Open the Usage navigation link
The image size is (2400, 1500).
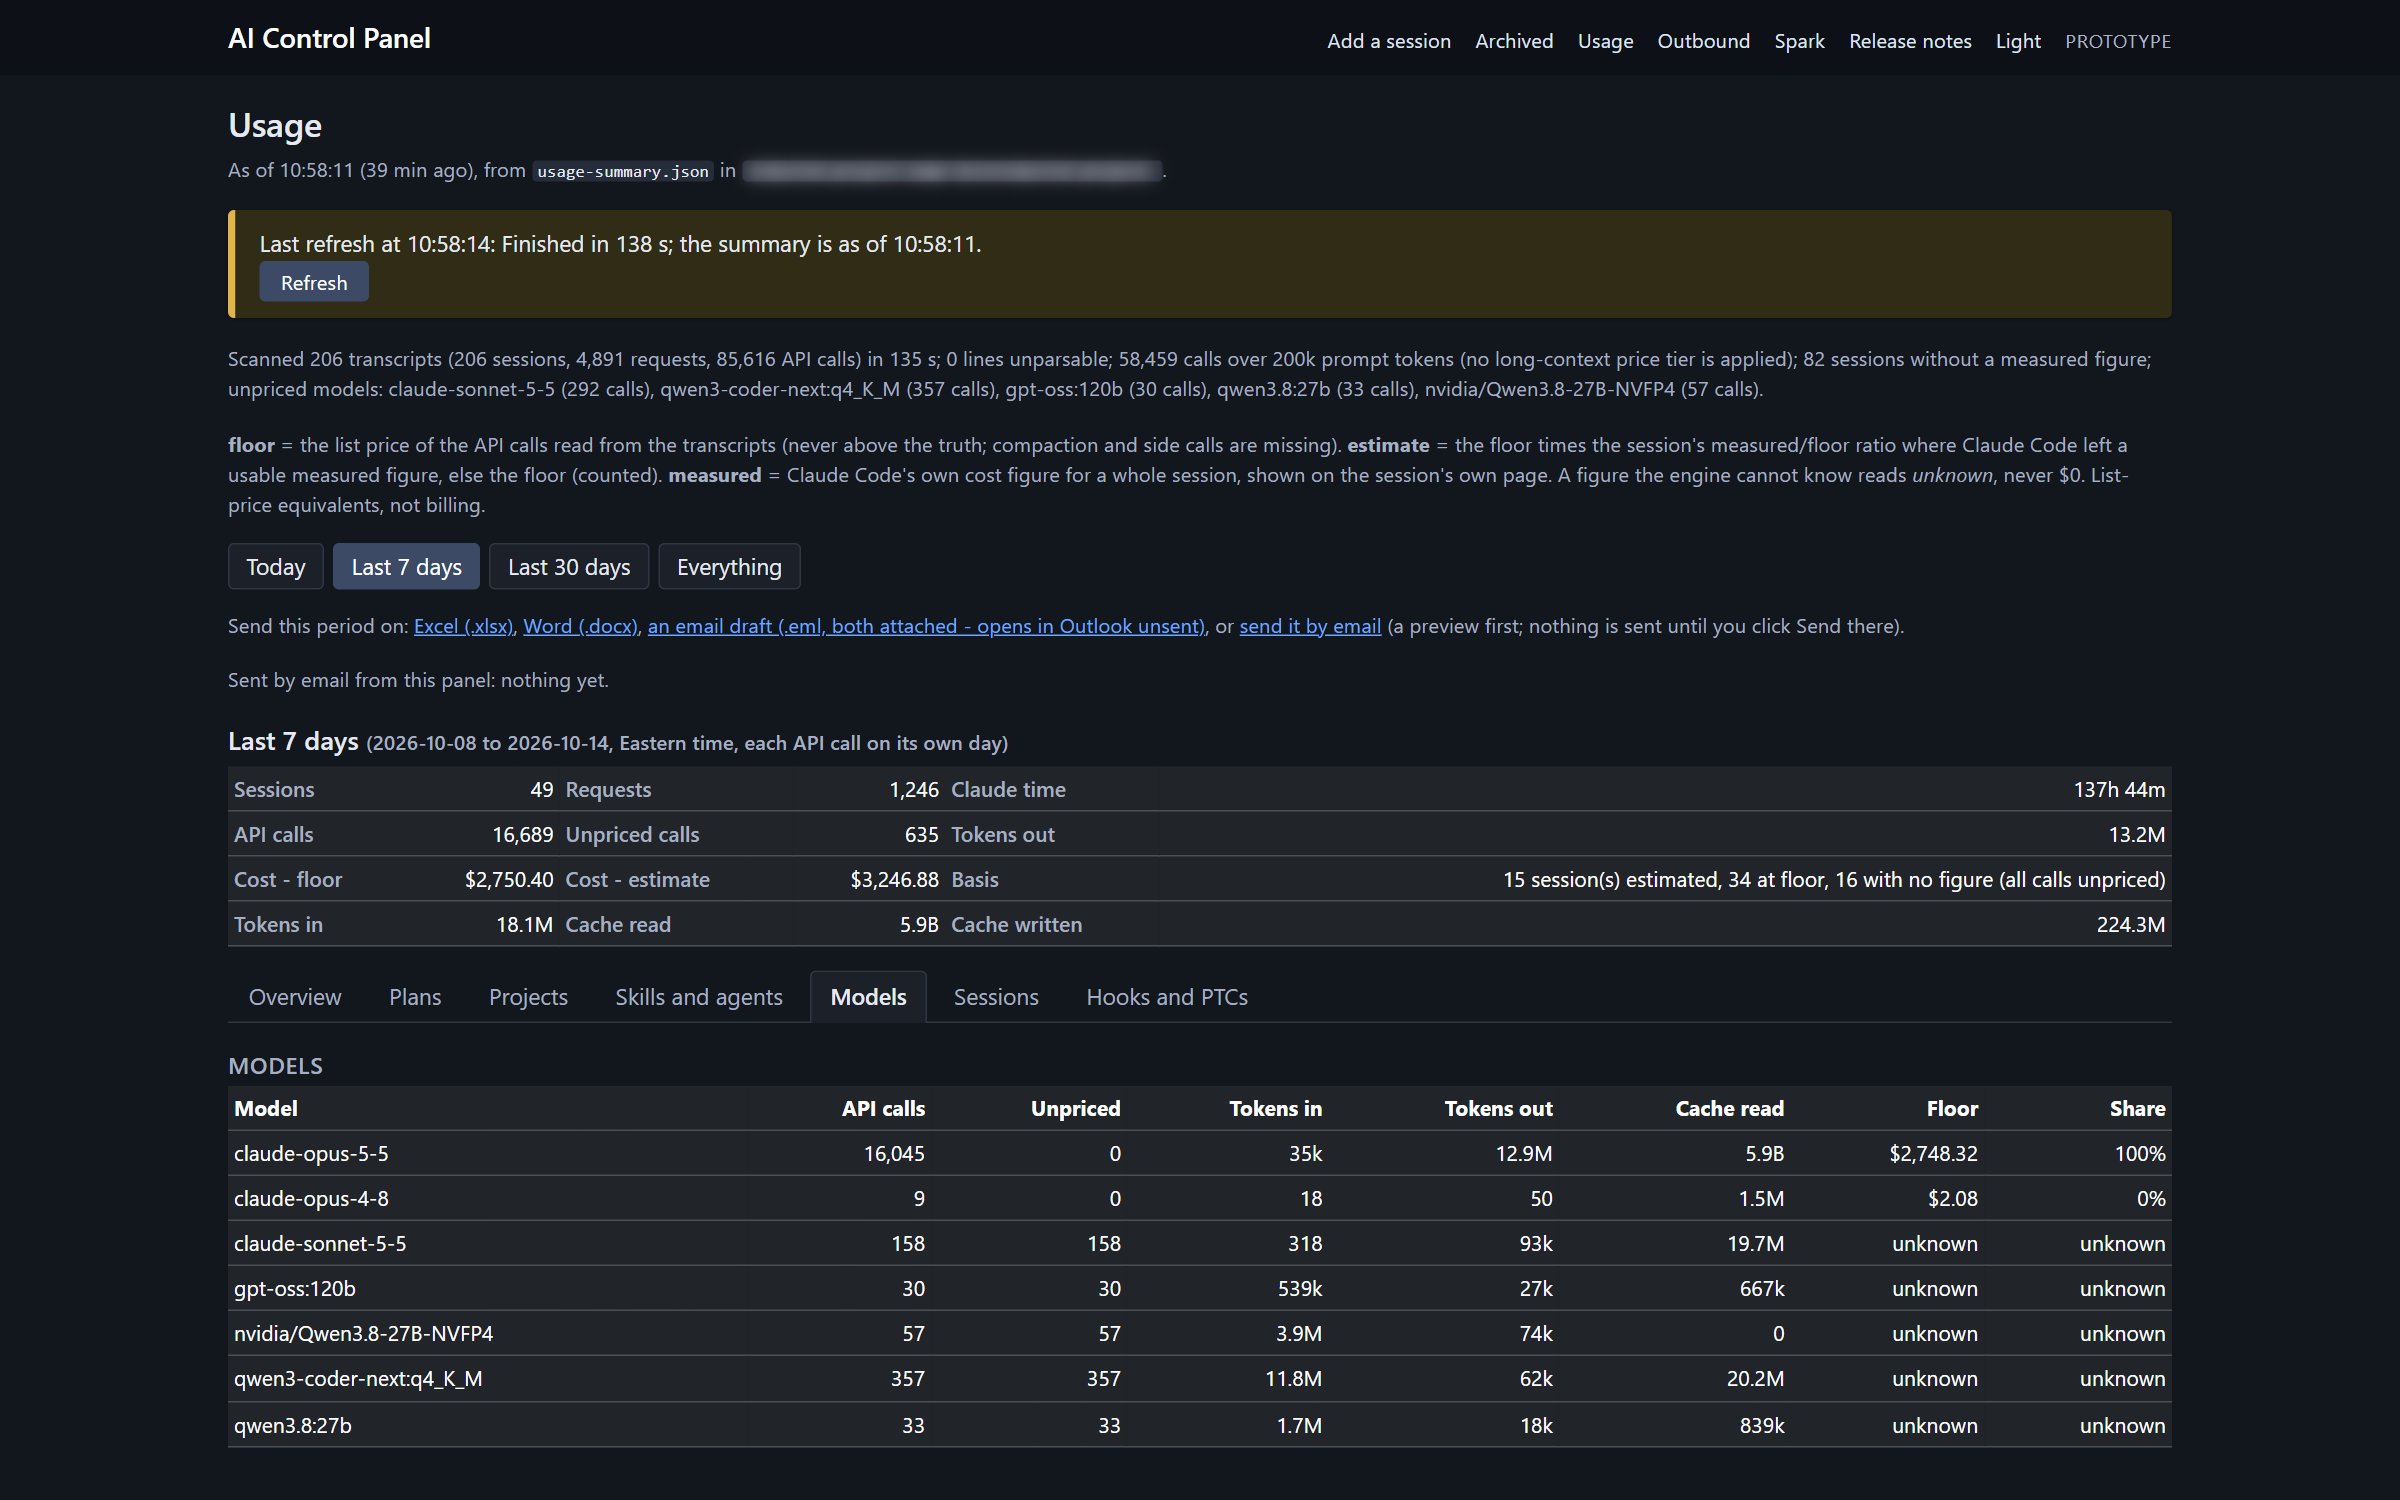point(1605,41)
